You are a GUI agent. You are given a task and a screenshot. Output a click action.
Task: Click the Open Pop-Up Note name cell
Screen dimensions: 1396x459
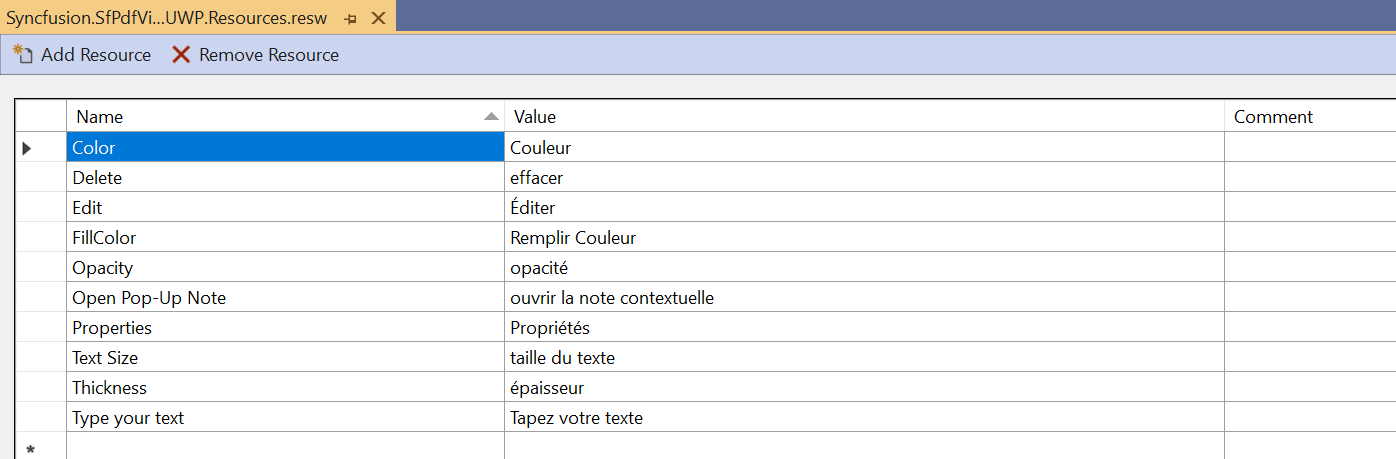click(x=285, y=297)
